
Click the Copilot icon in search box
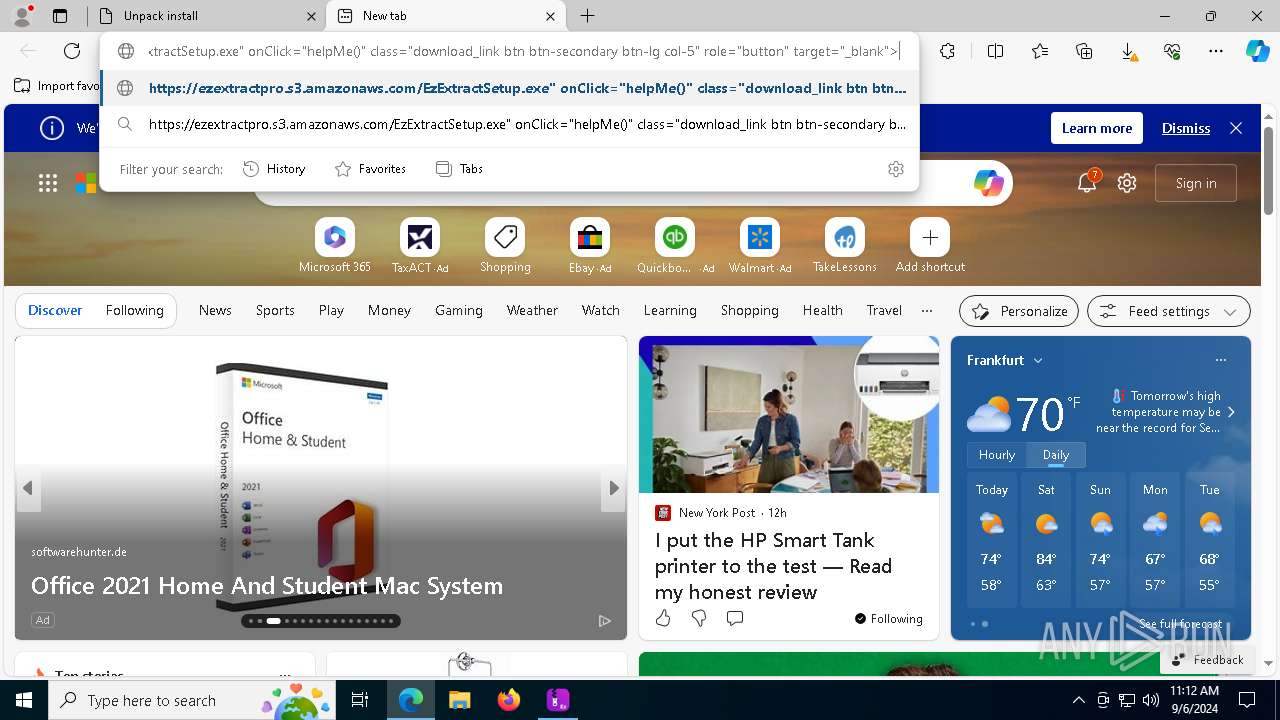click(988, 183)
